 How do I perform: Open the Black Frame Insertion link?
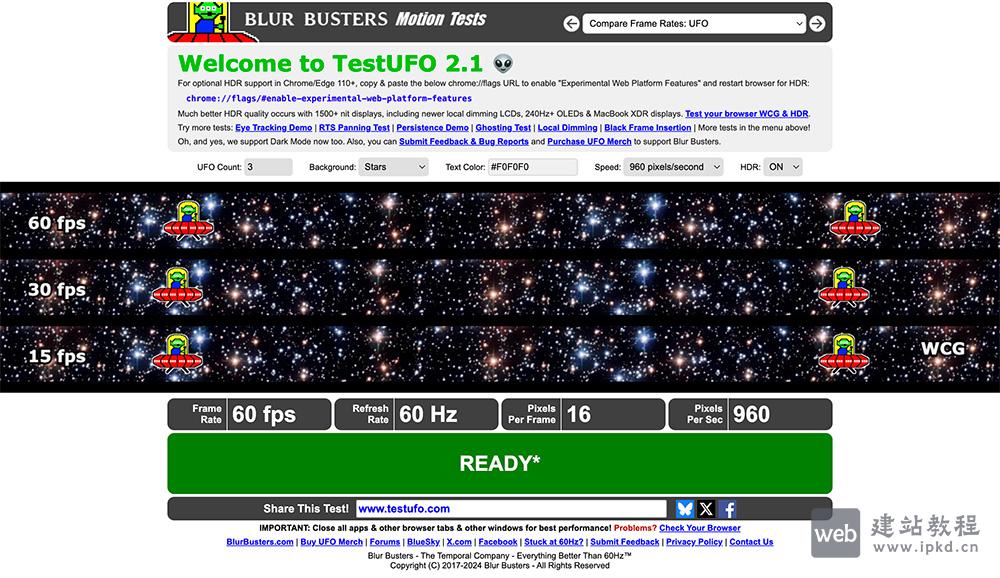(x=647, y=128)
